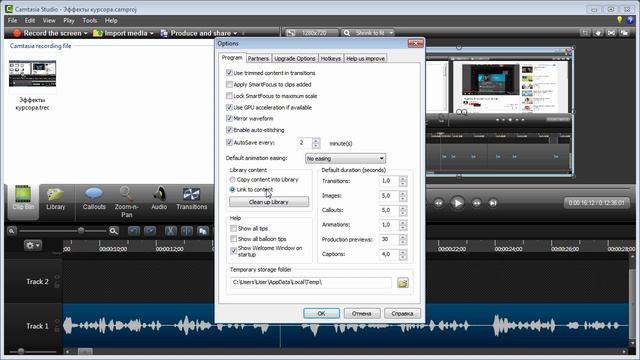Click the rewind playback button
The image size is (640, 360).
438,203
